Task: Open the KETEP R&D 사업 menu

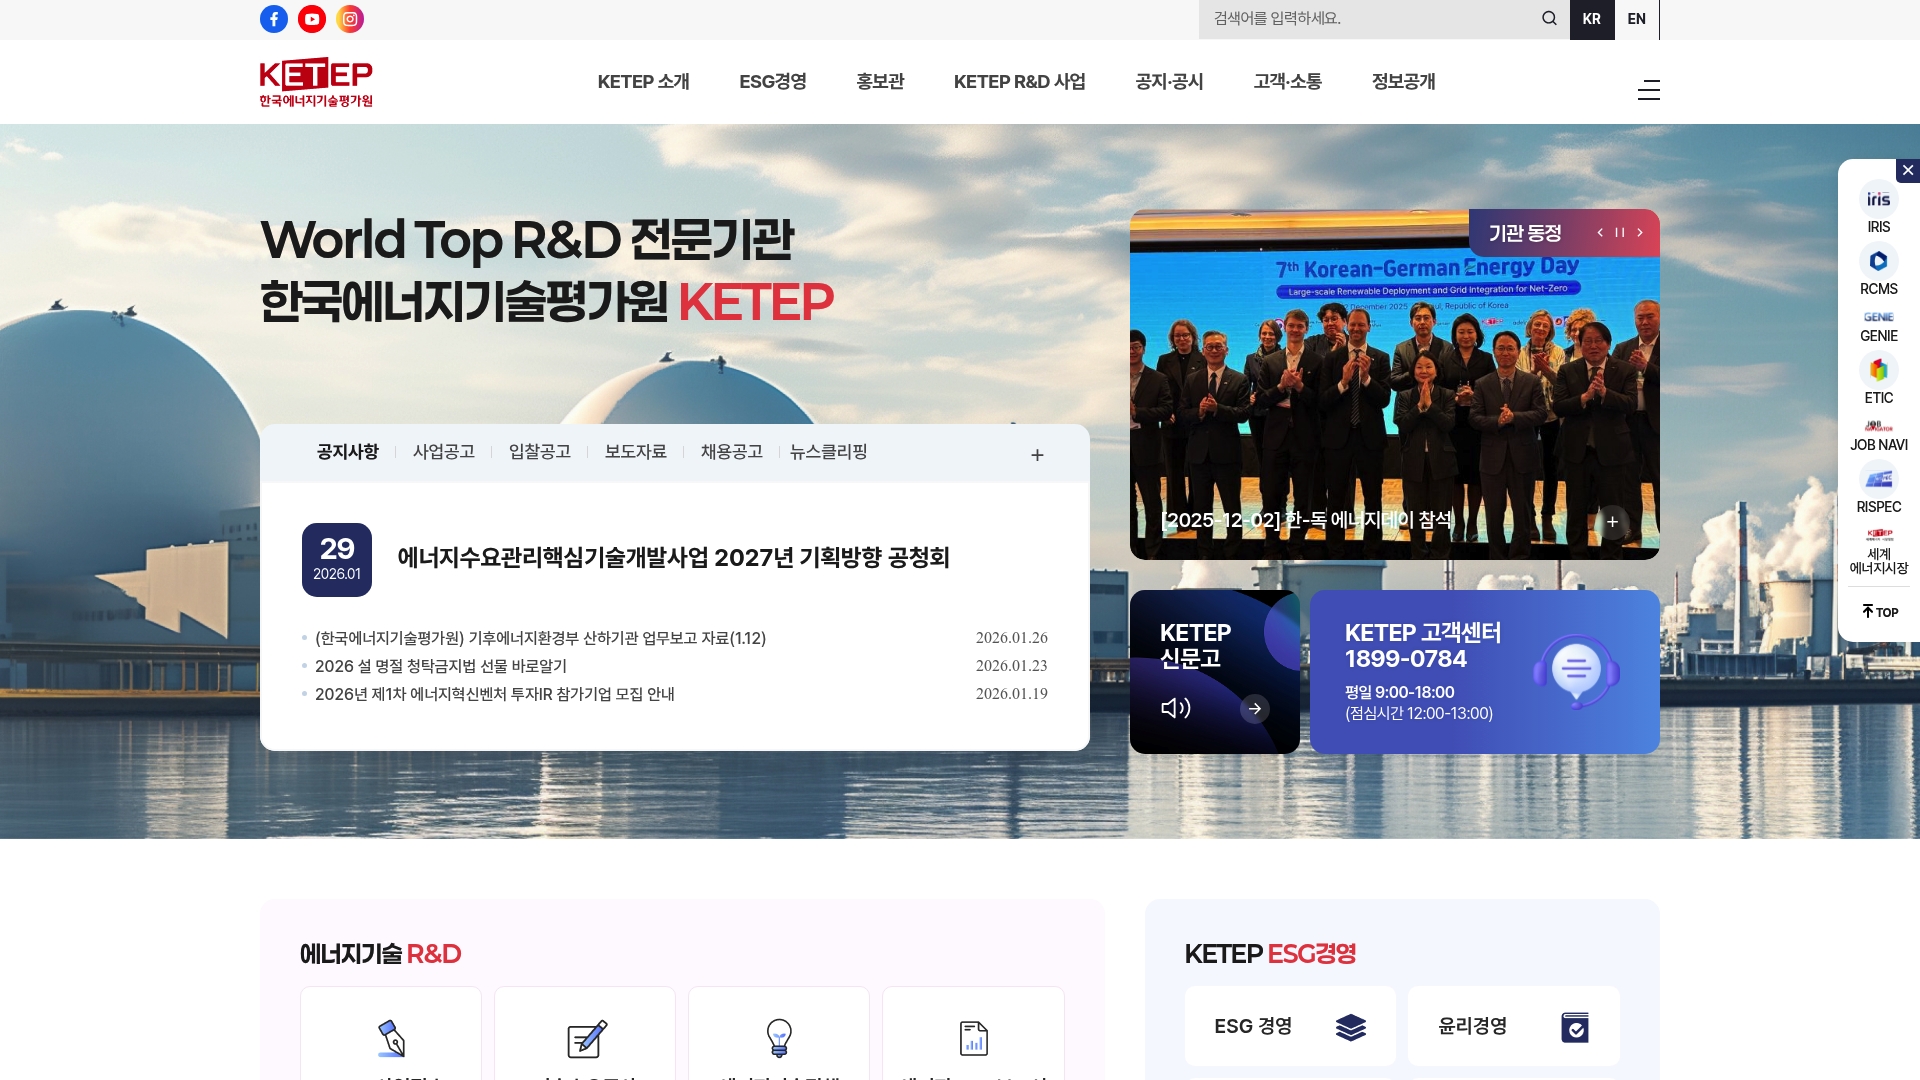Action: (x=1021, y=82)
